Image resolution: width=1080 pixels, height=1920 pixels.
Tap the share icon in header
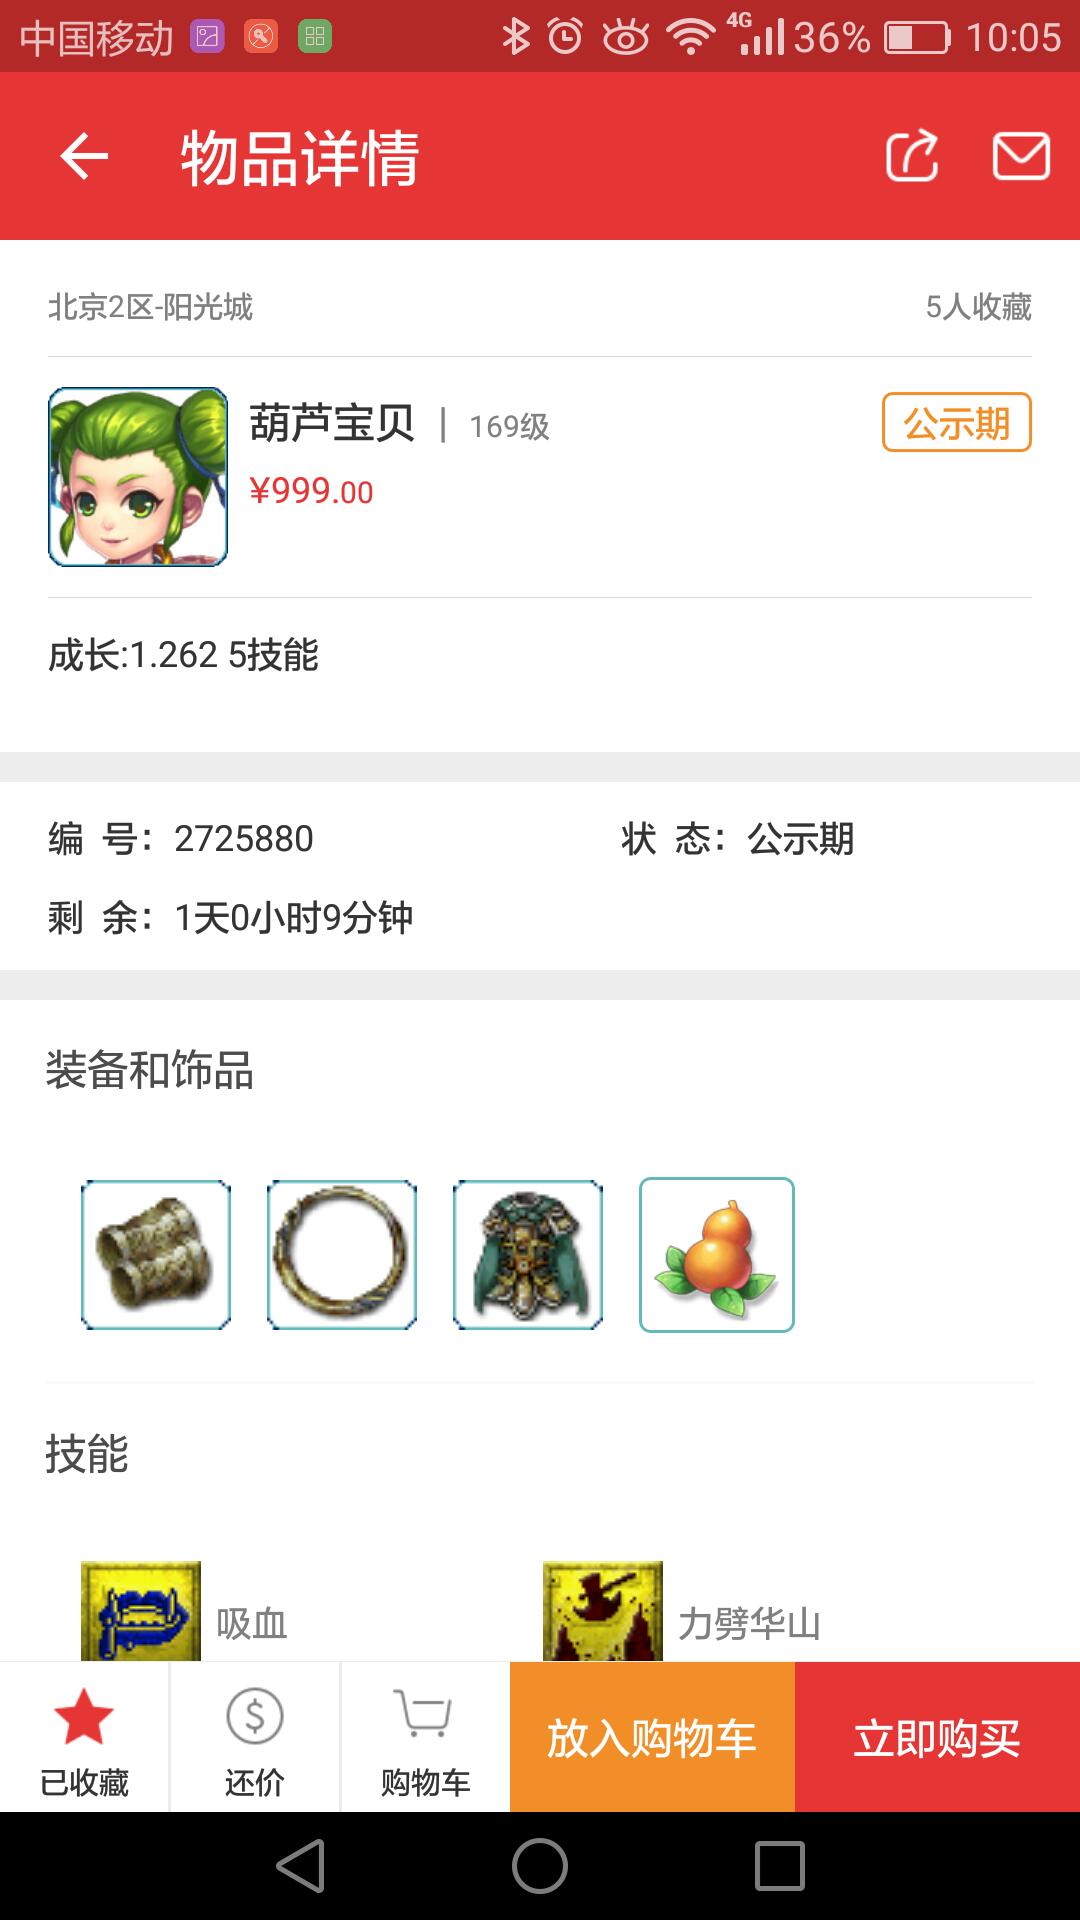click(912, 156)
